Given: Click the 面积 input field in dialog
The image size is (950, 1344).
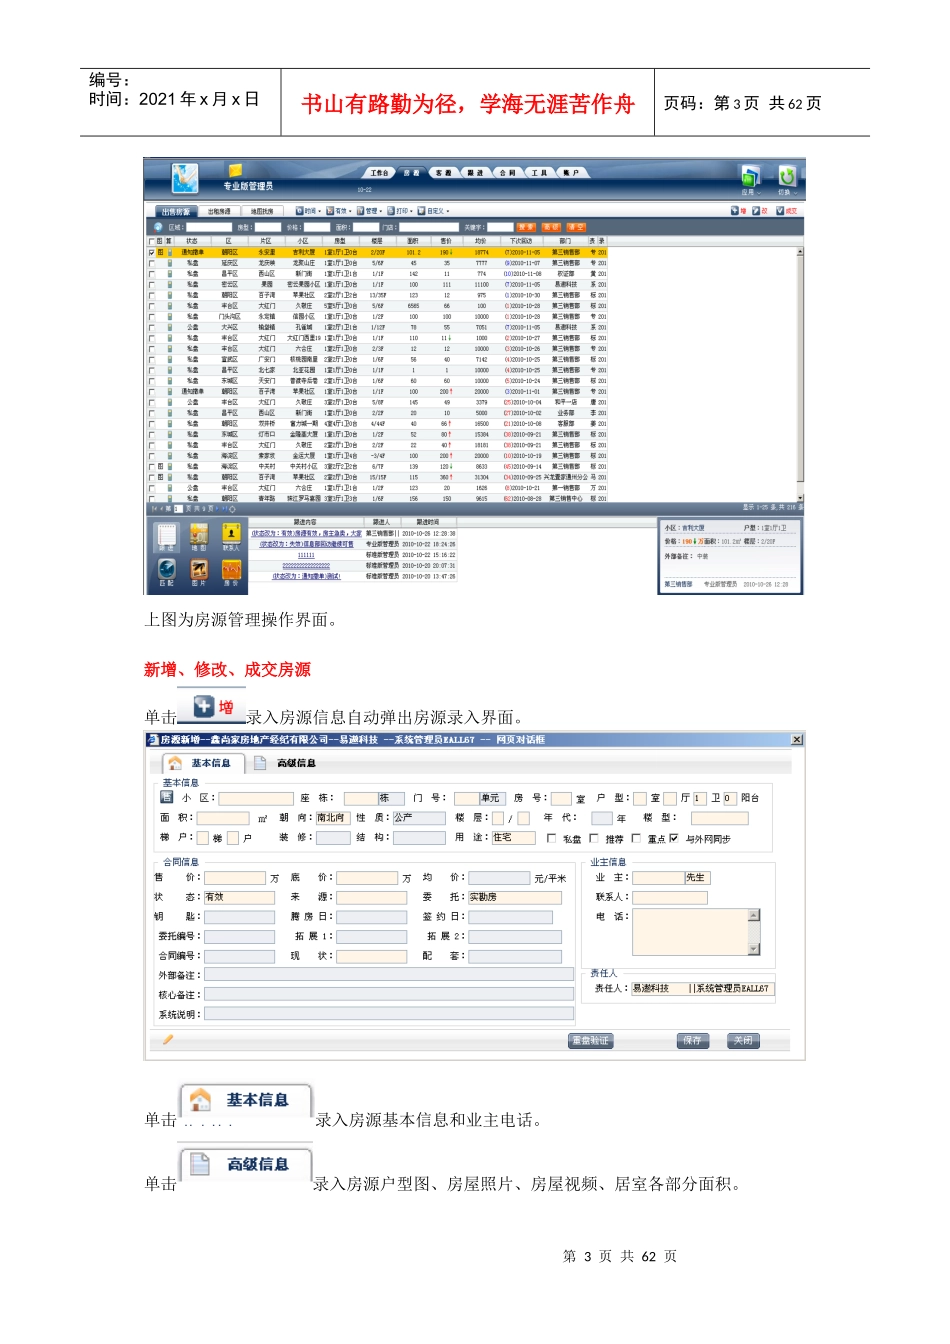Looking at the screenshot, I should (223, 818).
